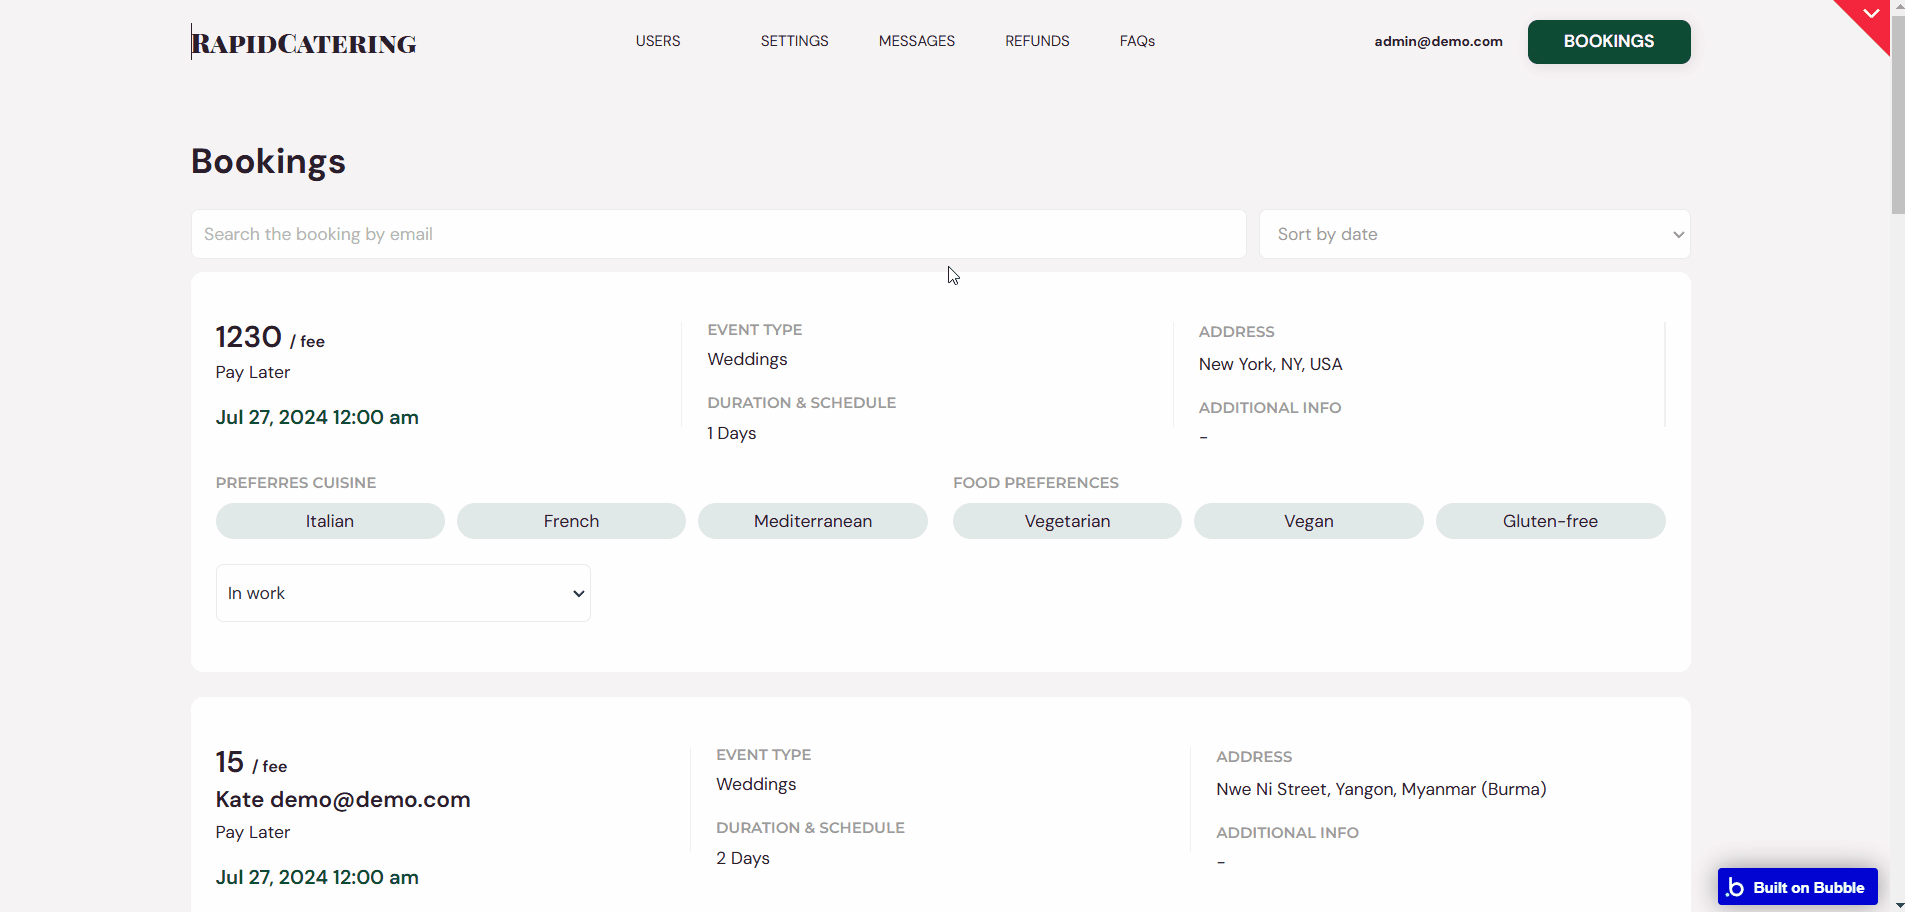Click the Italian cuisine tag
This screenshot has height=912, width=1905.
point(330,521)
